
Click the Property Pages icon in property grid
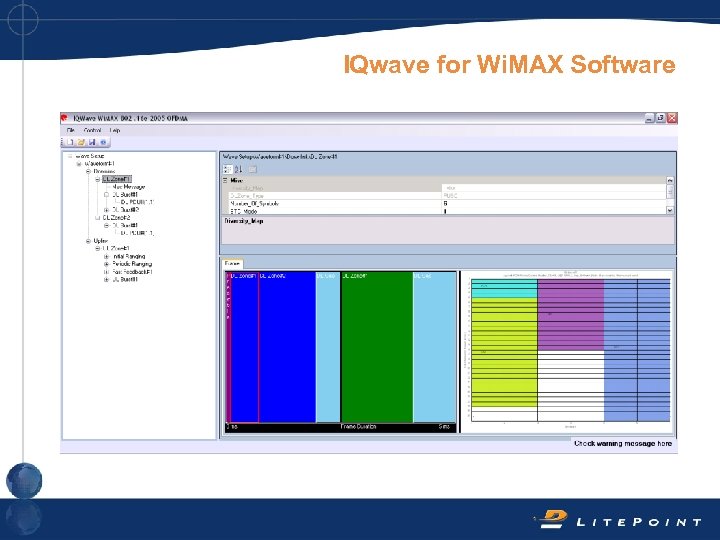[253, 169]
